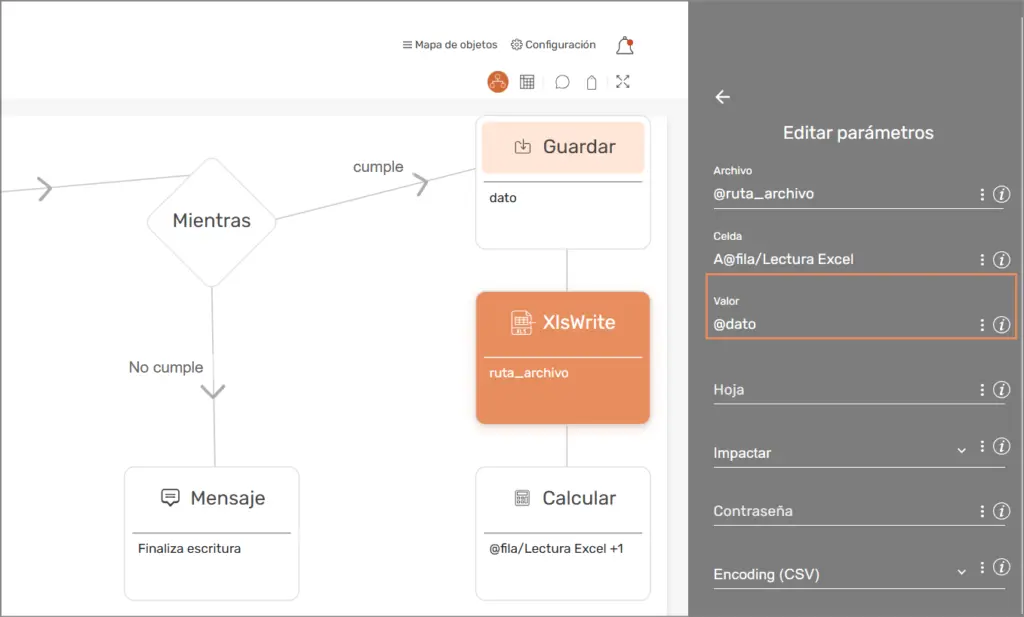This screenshot has height=617, width=1024.
Task: Go back with the panel arrow
Action: point(723,97)
